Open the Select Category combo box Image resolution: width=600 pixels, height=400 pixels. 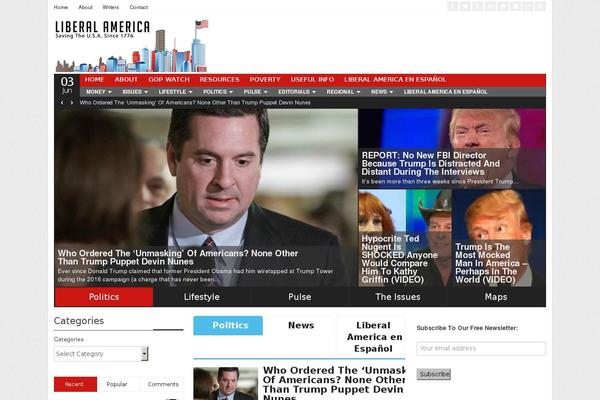tap(101, 354)
